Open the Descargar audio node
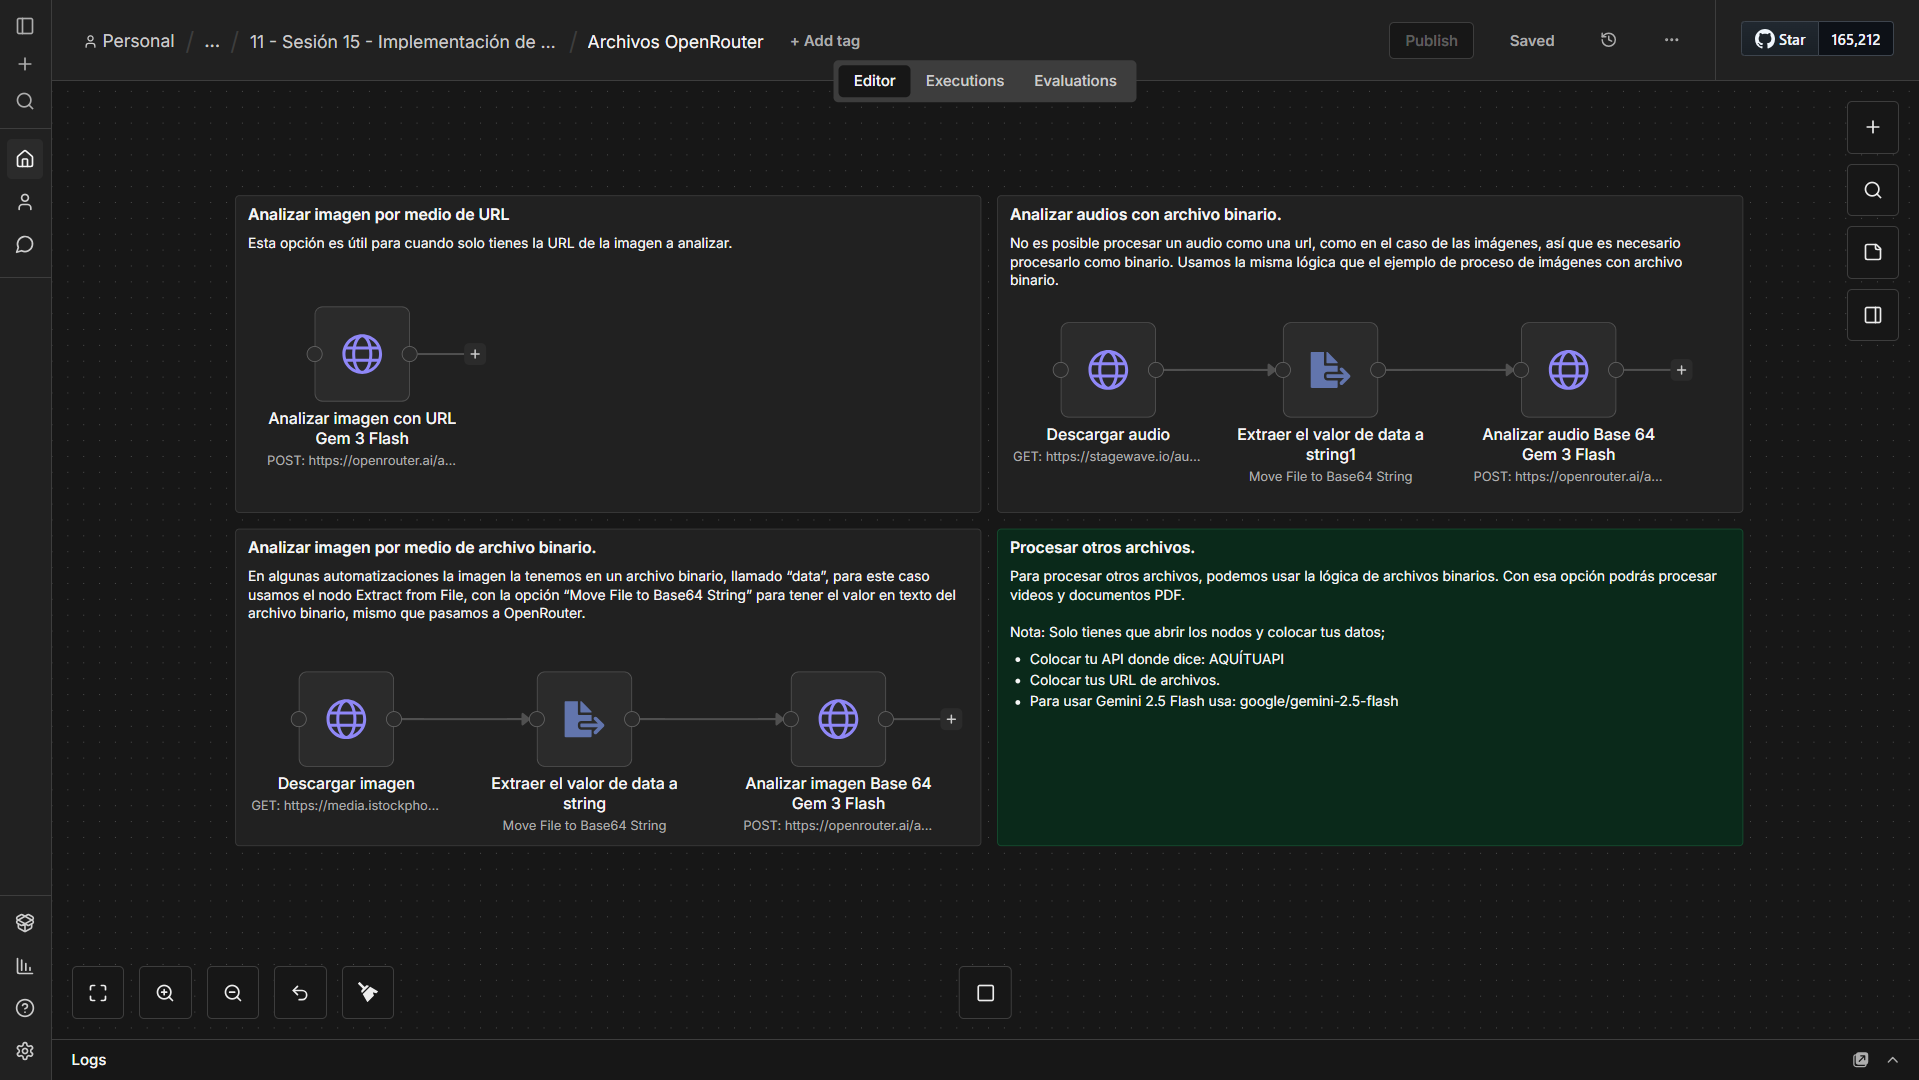 1107,370
